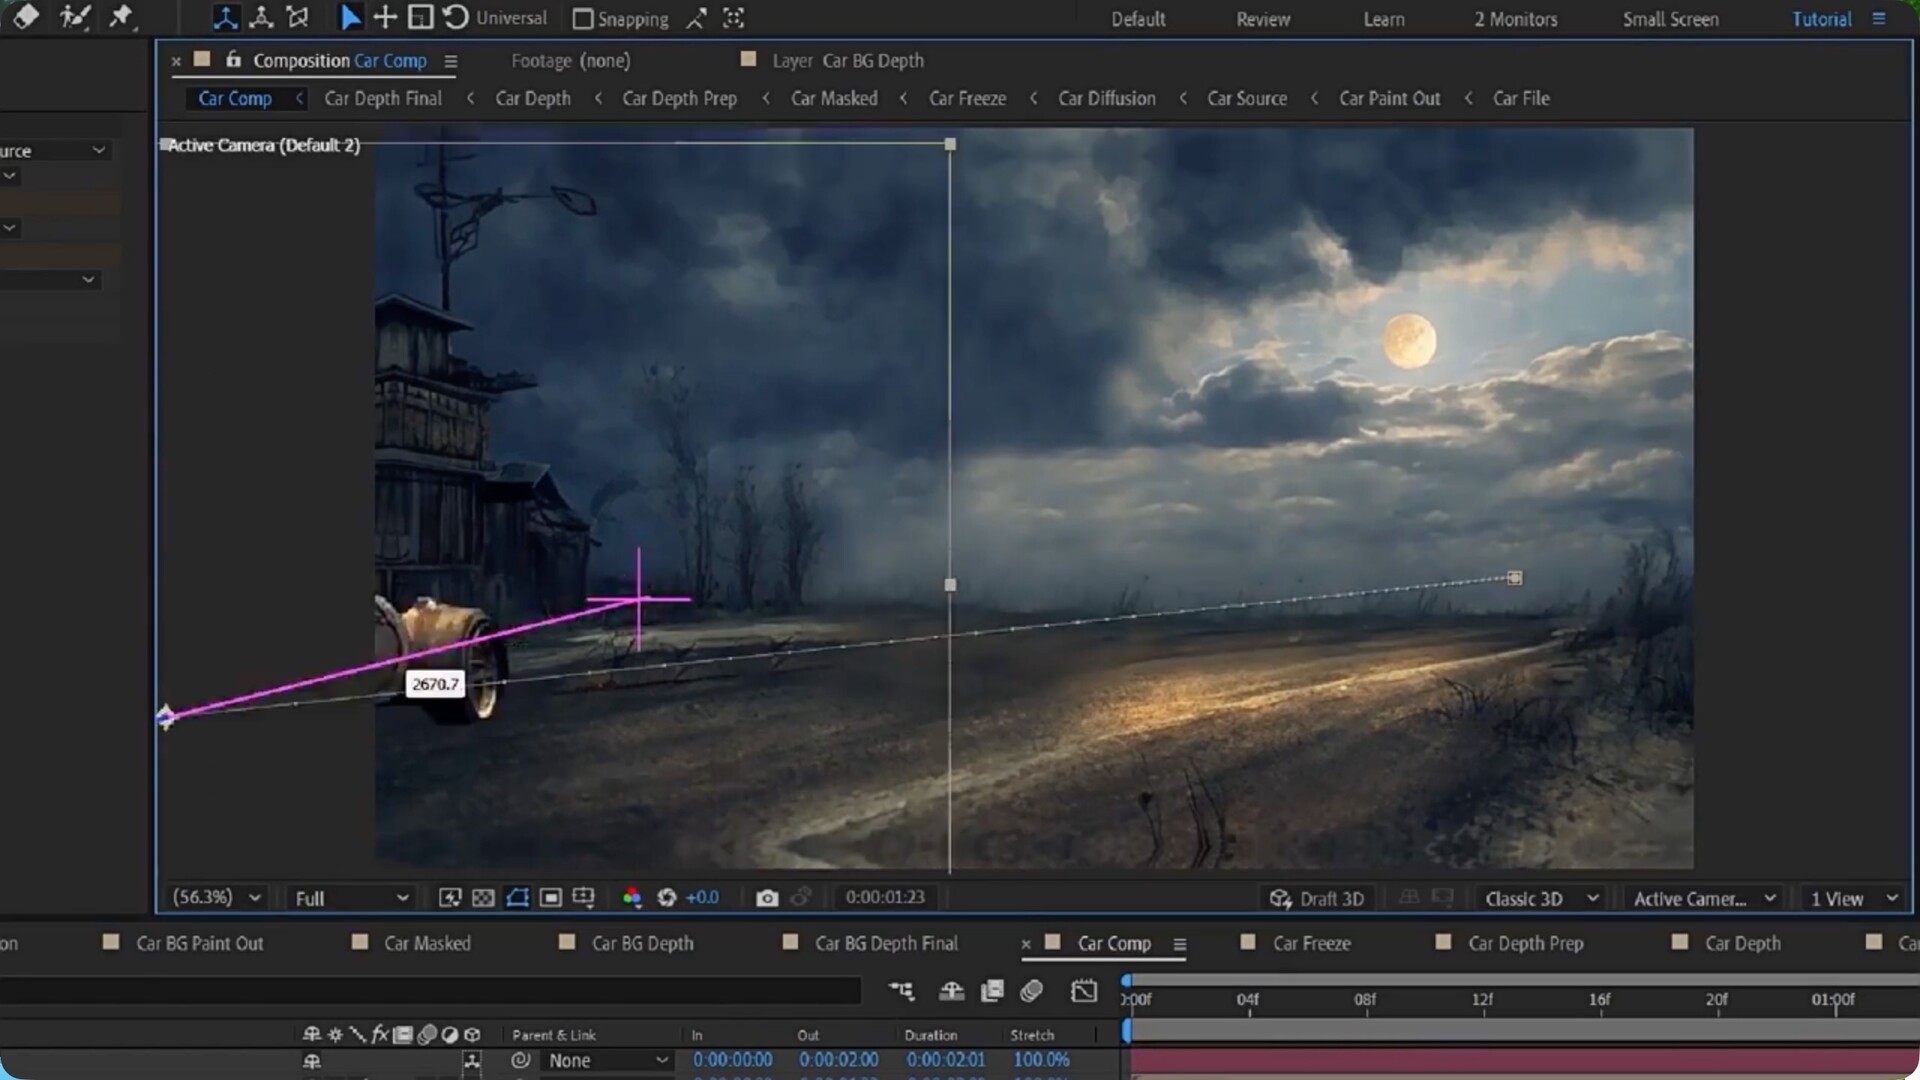Click the preview time 0:00:01:23 field
The image size is (1920, 1080).
click(x=885, y=897)
